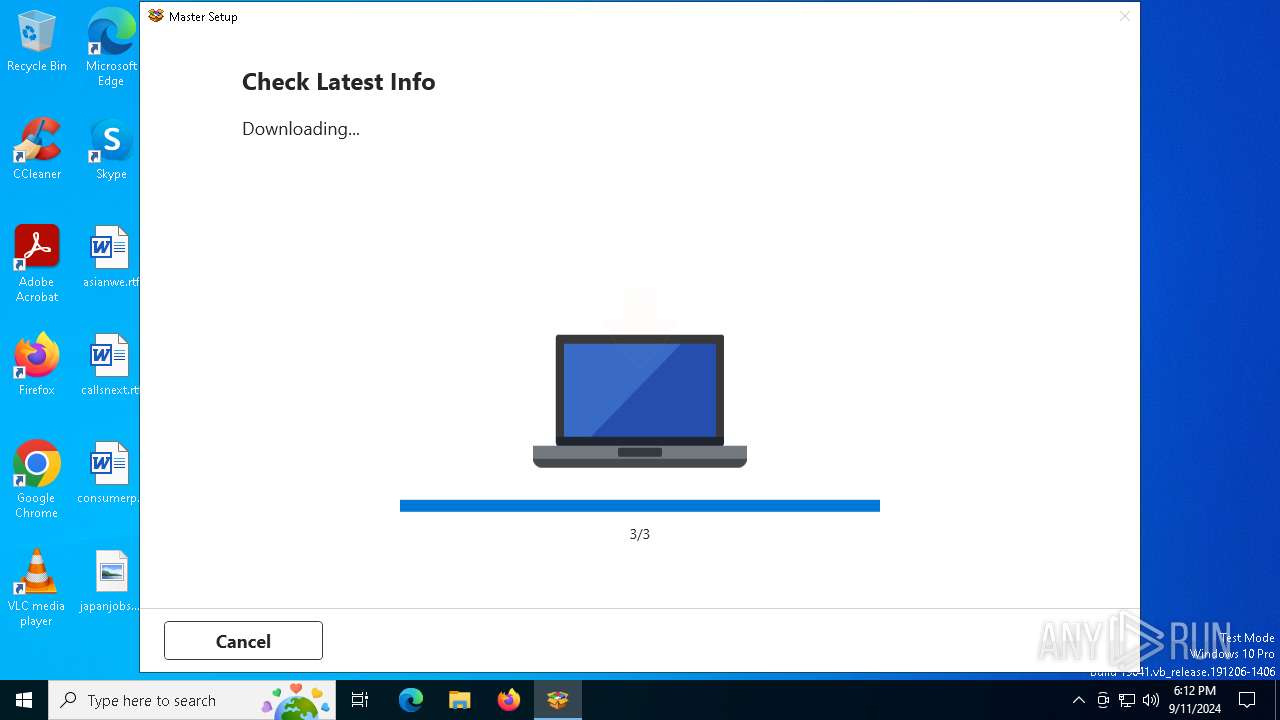Open Firefox from the taskbar
The image size is (1280, 720).
coord(508,700)
